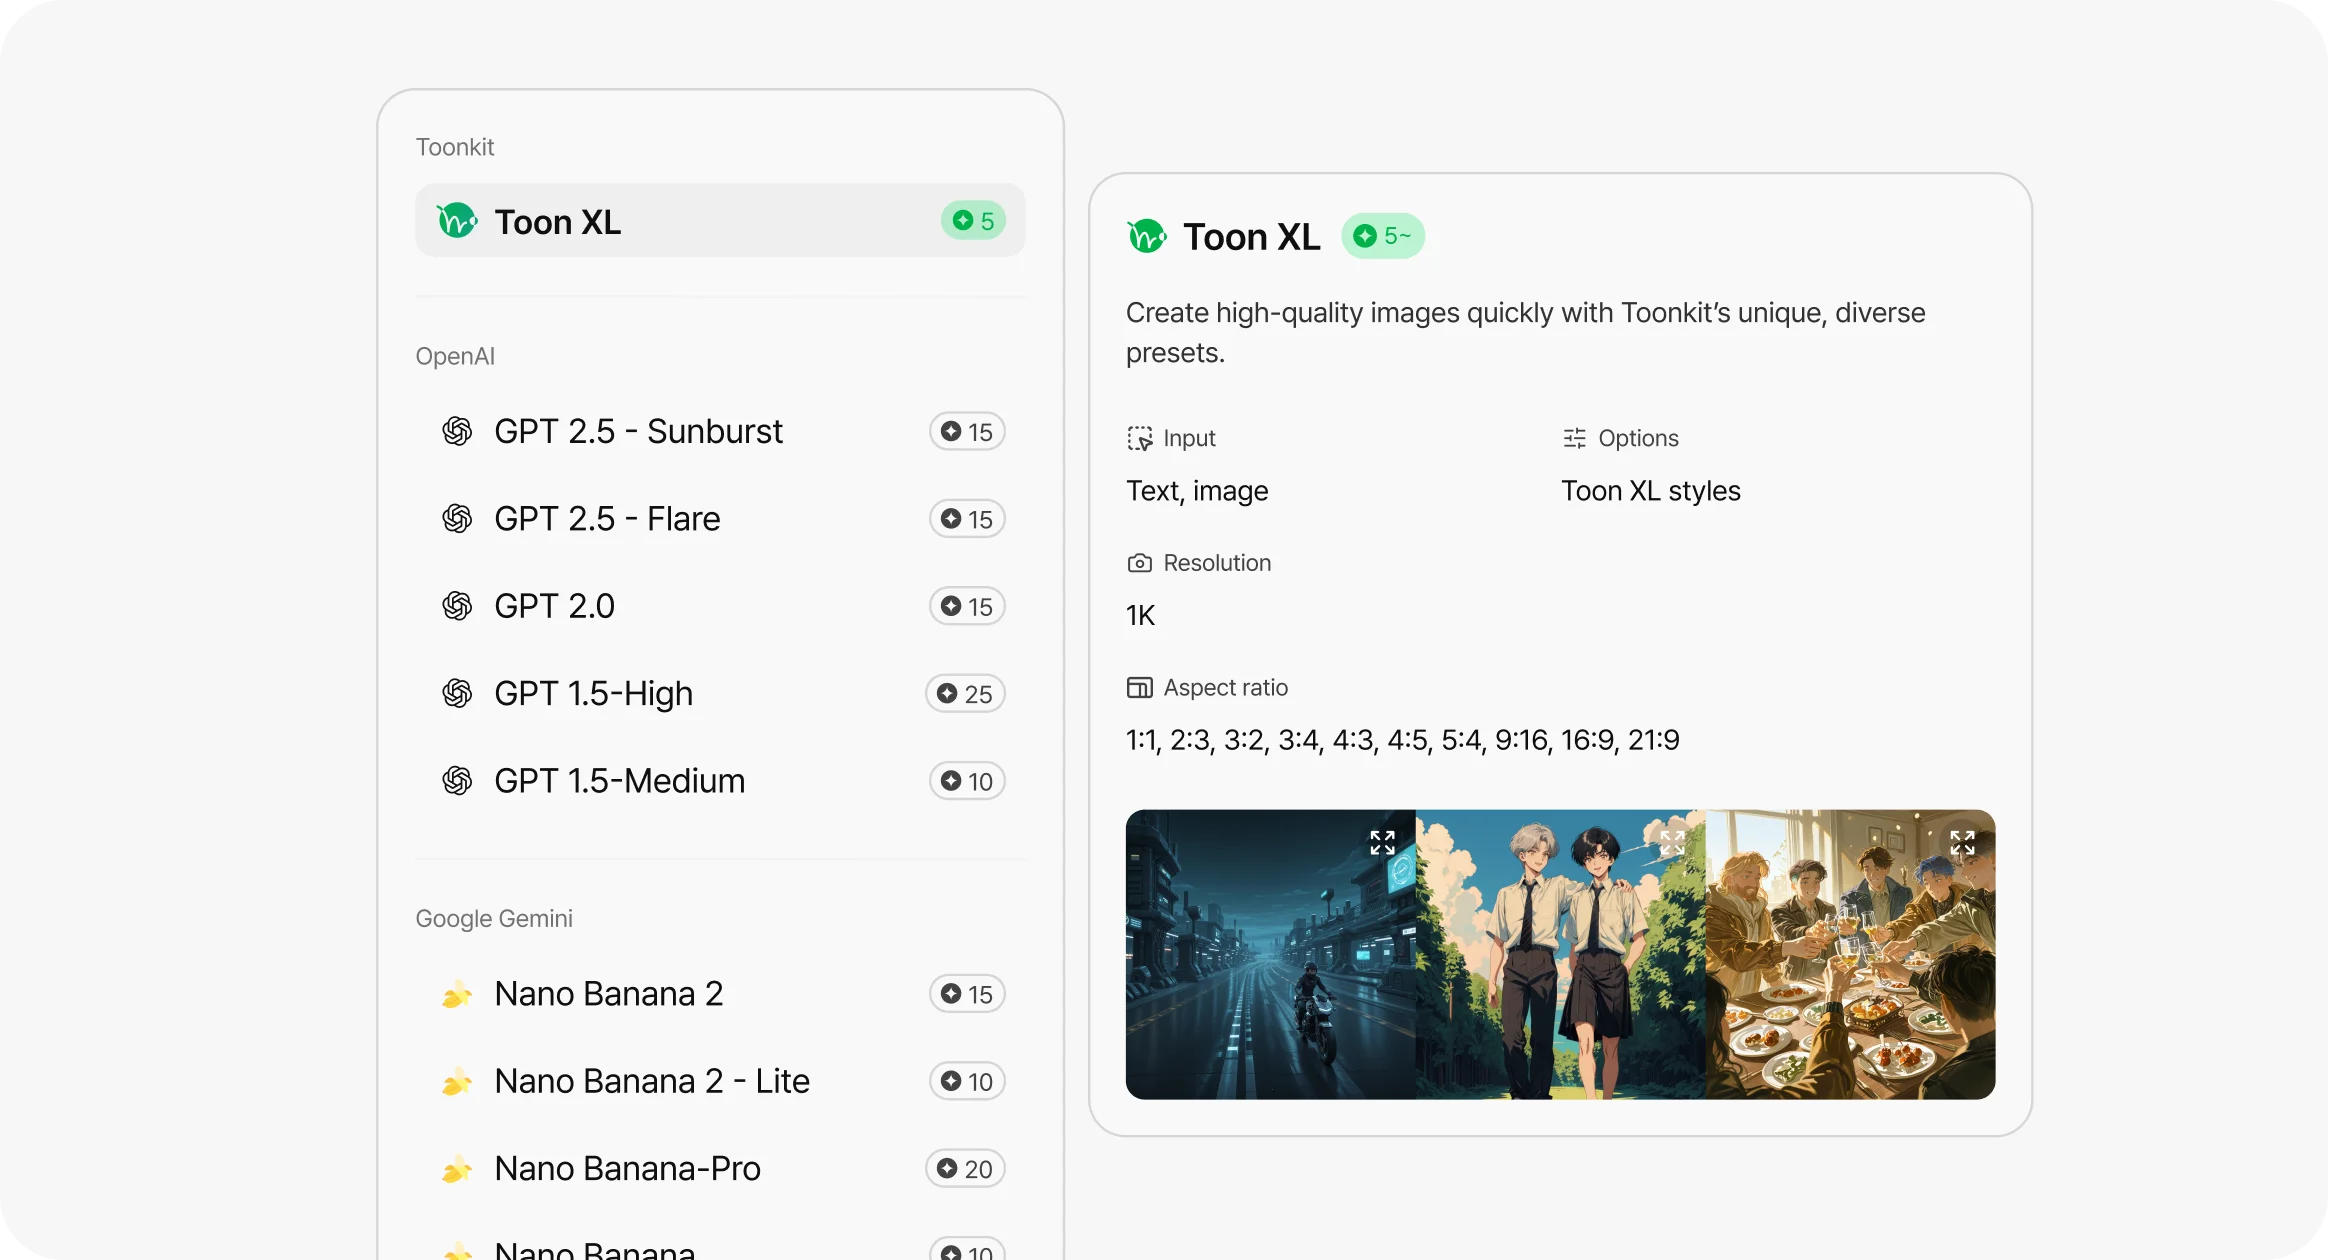This screenshot has height=1260, width=2328.
Task: Click the Options sliders icon
Action: pos(1575,438)
